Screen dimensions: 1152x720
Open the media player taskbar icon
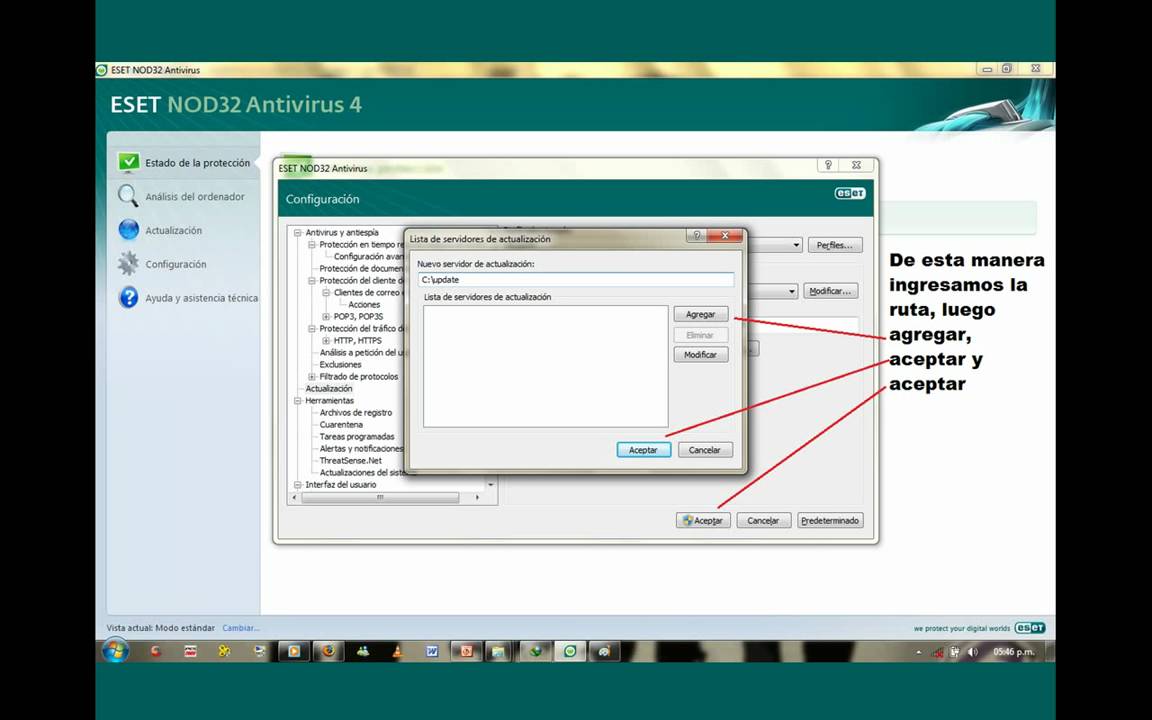coord(294,651)
